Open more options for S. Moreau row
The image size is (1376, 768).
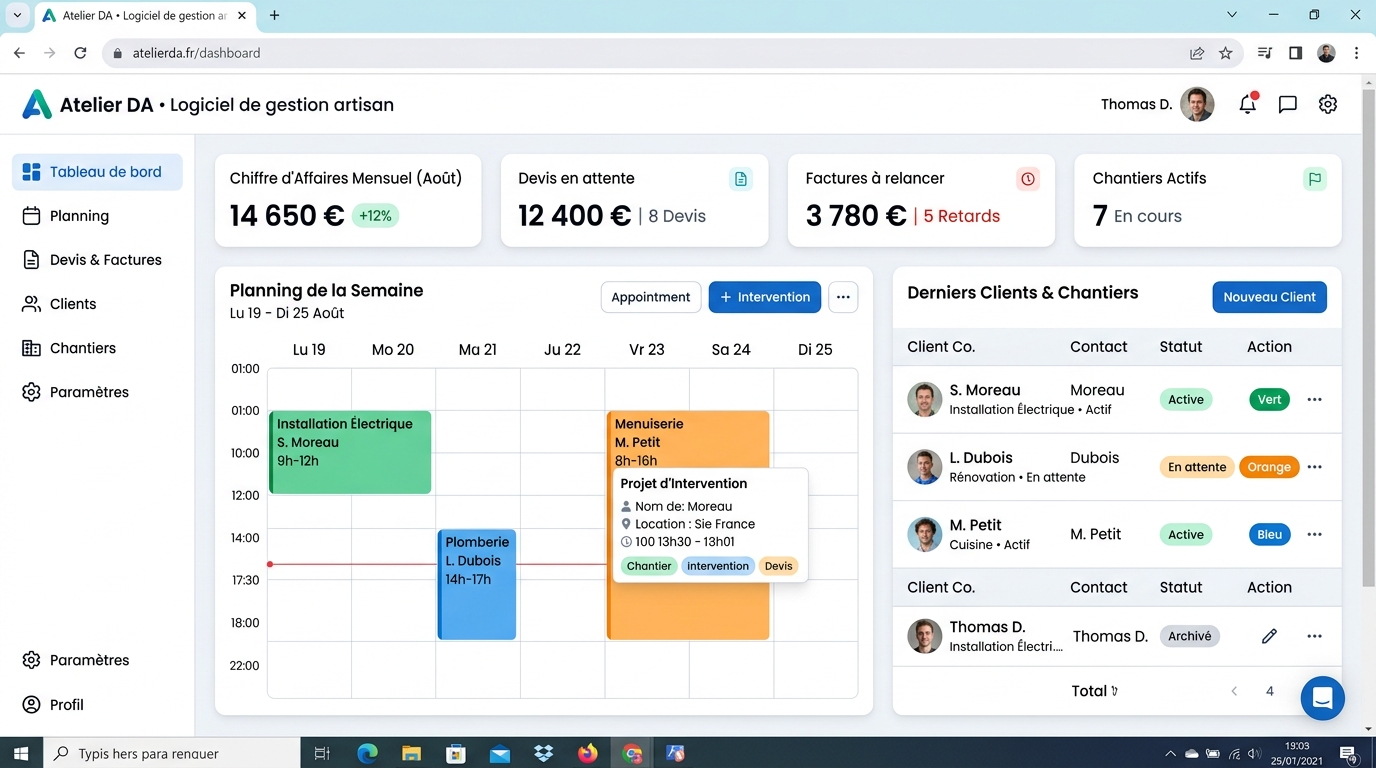tap(1315, 399)
